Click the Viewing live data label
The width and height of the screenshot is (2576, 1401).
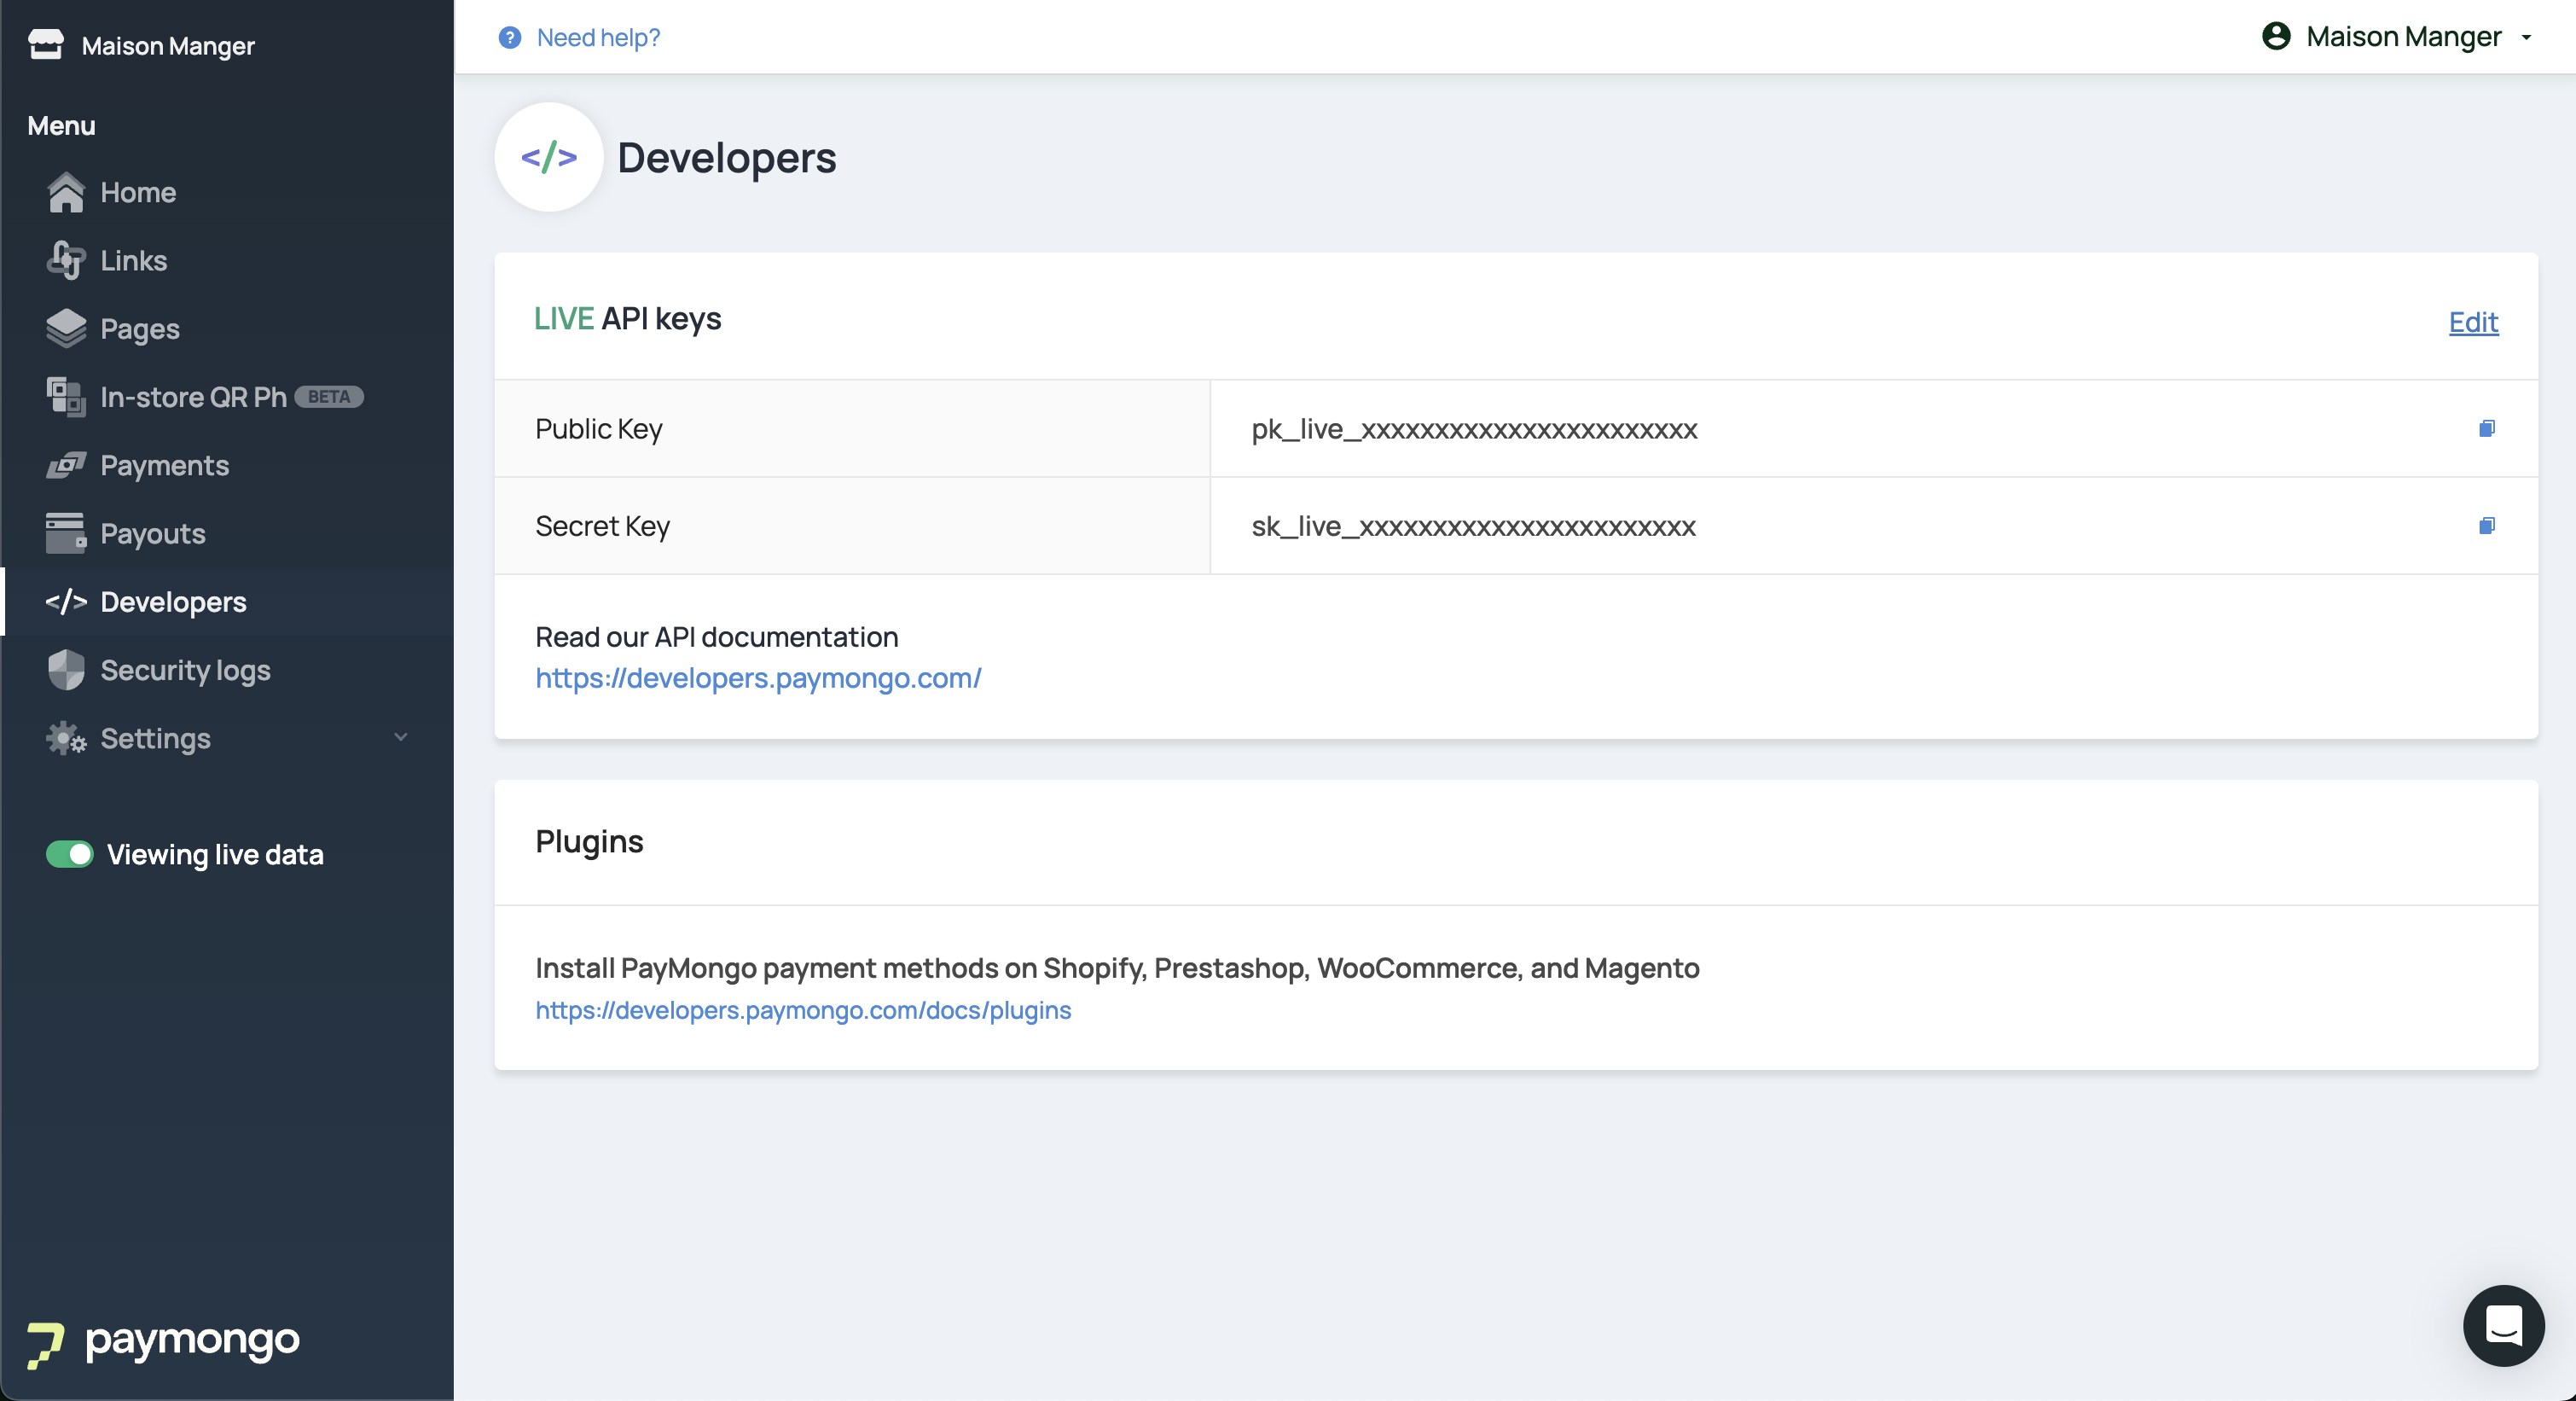click(215, 854)
